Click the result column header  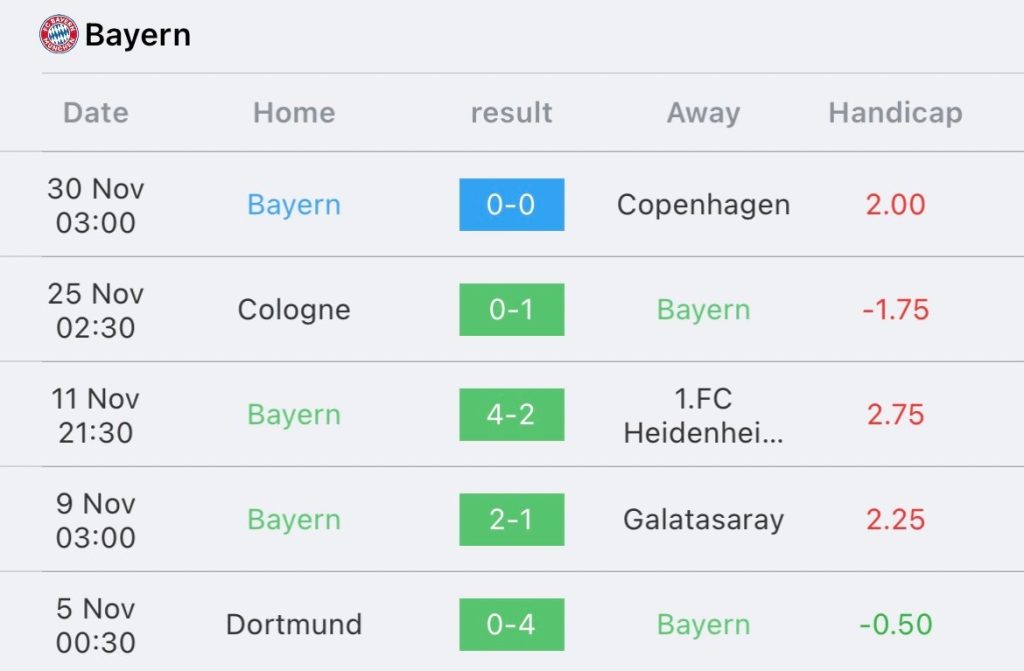pos(511,112)
